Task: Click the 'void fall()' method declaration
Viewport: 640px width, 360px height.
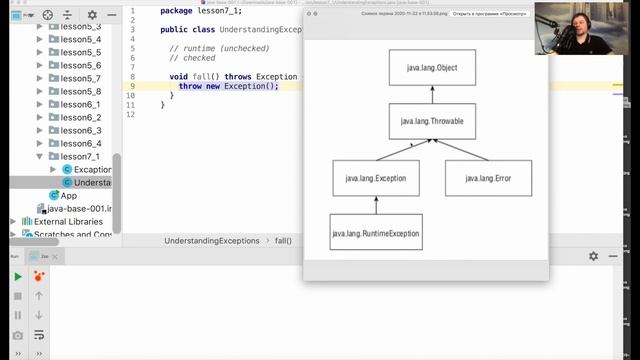Action: pos(195,77)
